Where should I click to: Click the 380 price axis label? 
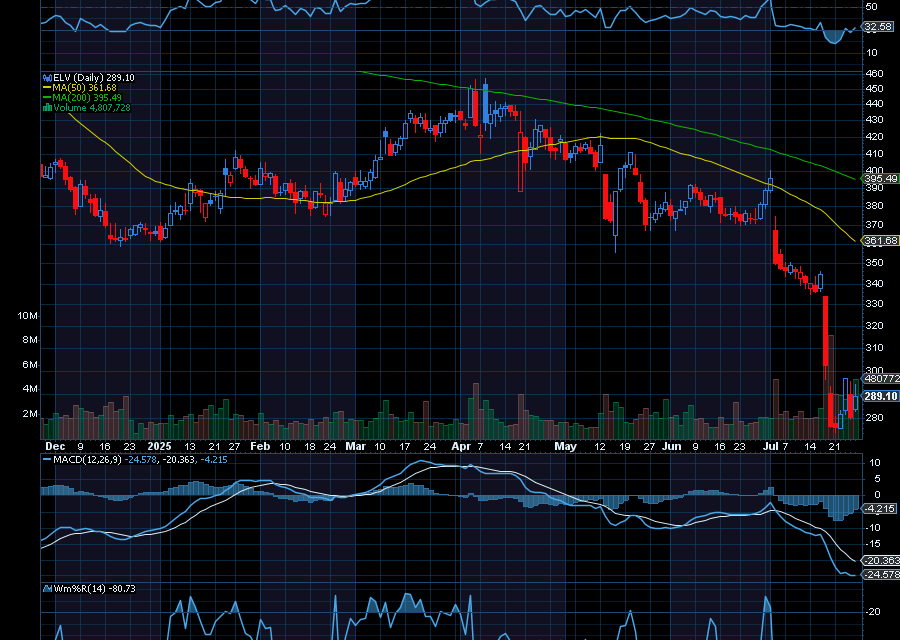pyautogui.click(x=874, y=205)
